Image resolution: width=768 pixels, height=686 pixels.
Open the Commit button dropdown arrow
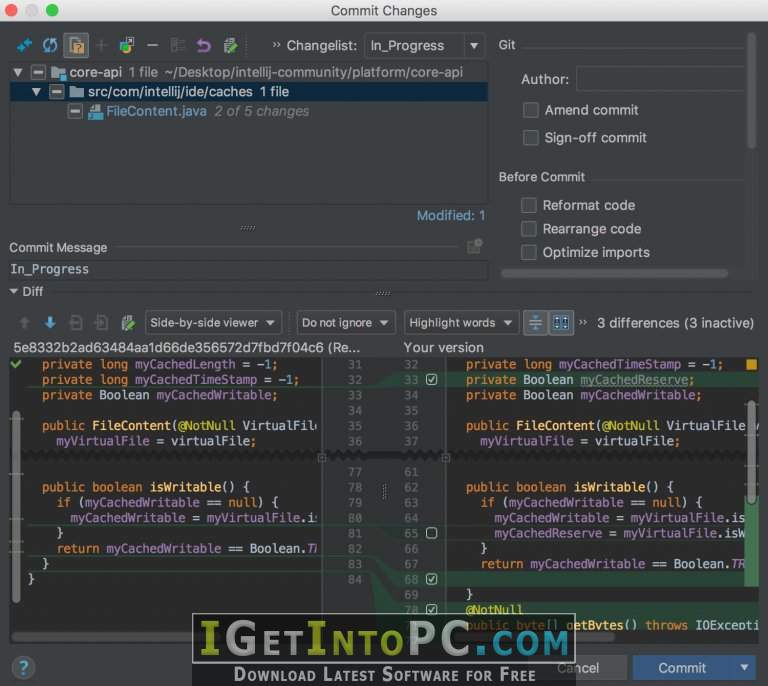click(x=744, y=667)
